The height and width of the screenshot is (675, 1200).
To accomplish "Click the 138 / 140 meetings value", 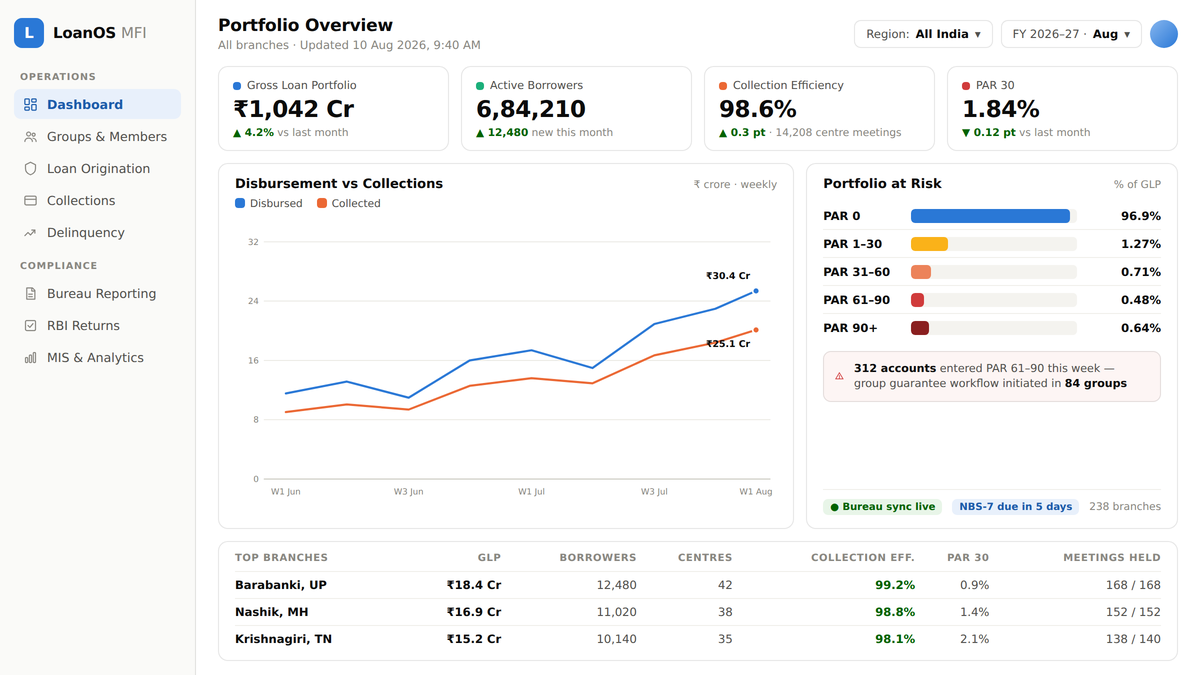I will 1133,639.
